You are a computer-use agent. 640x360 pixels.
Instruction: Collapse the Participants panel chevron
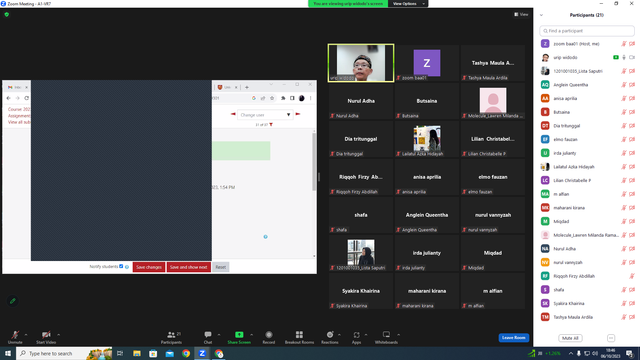point(541,15)
